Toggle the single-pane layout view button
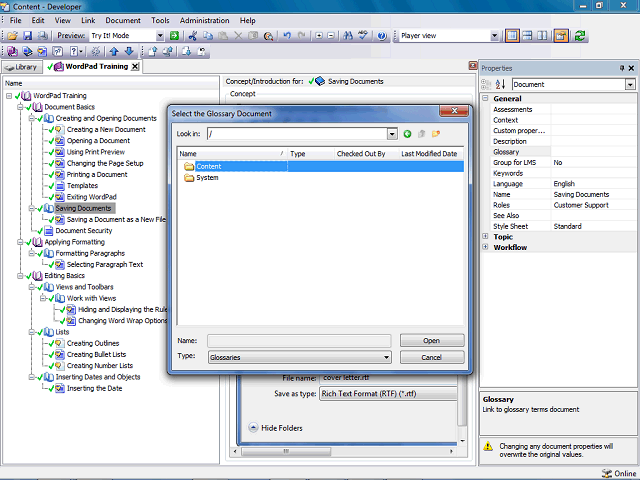The image size is (640, 480). click(x=512, y=36)
